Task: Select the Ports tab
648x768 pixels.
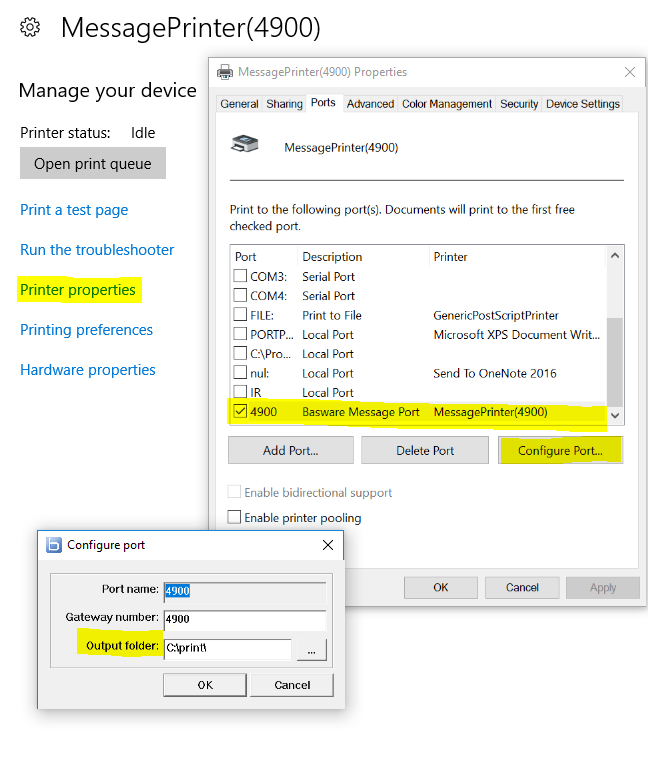Action: pos(323,102)
